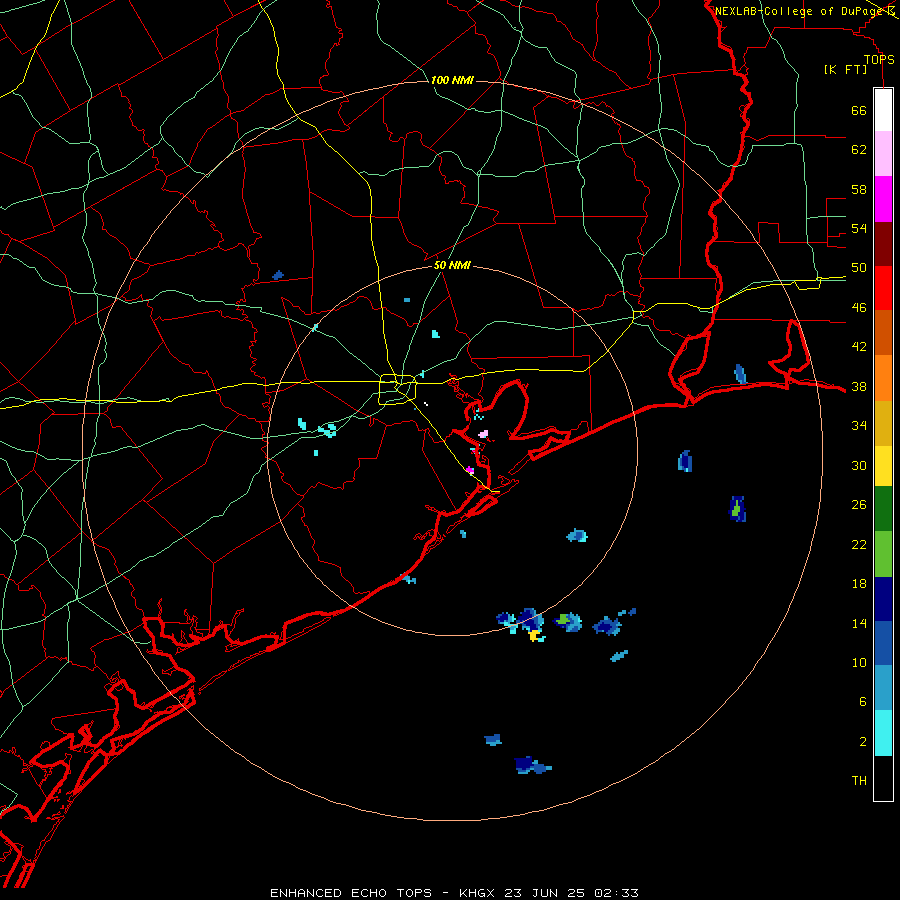Click the light pink echo over Galveston Bay

(x=483, y=434)
